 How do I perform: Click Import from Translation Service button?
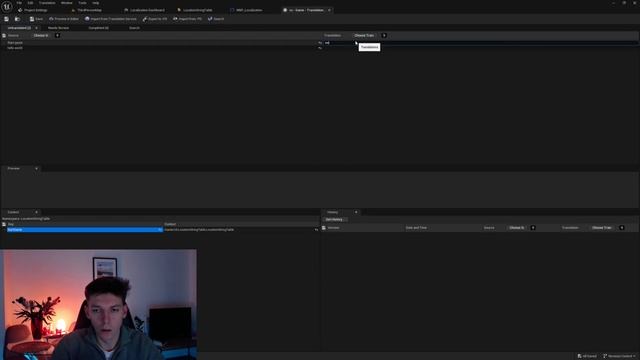click(111, 19)
